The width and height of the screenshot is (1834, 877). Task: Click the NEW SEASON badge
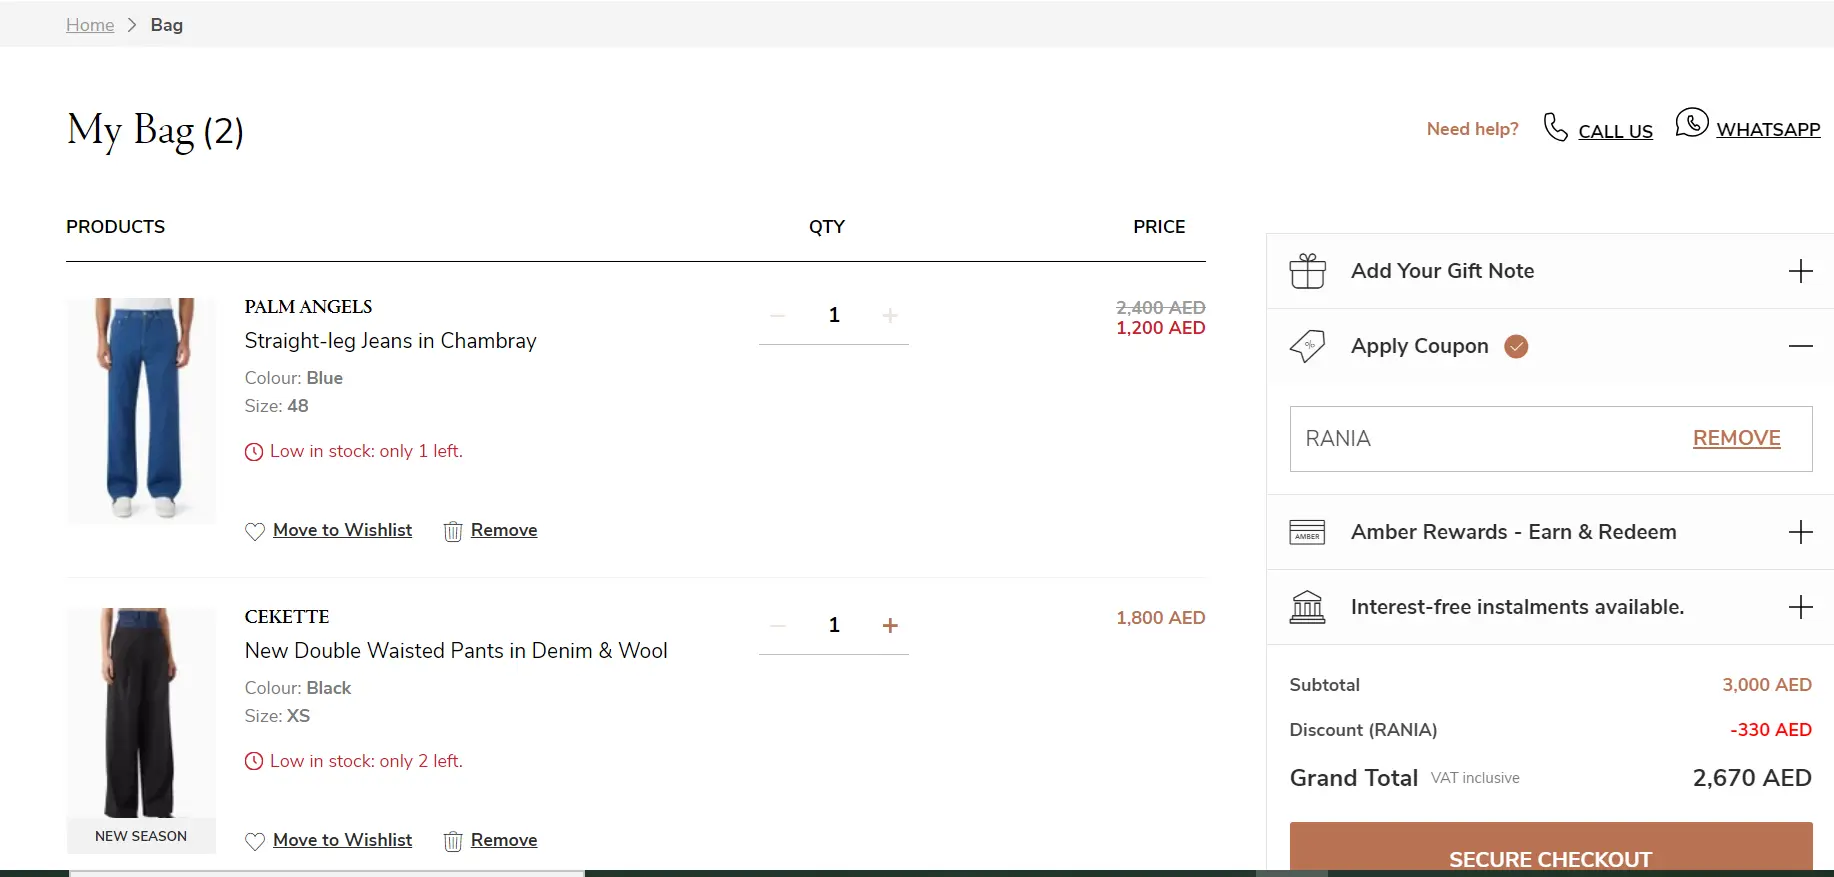[141, 836]
